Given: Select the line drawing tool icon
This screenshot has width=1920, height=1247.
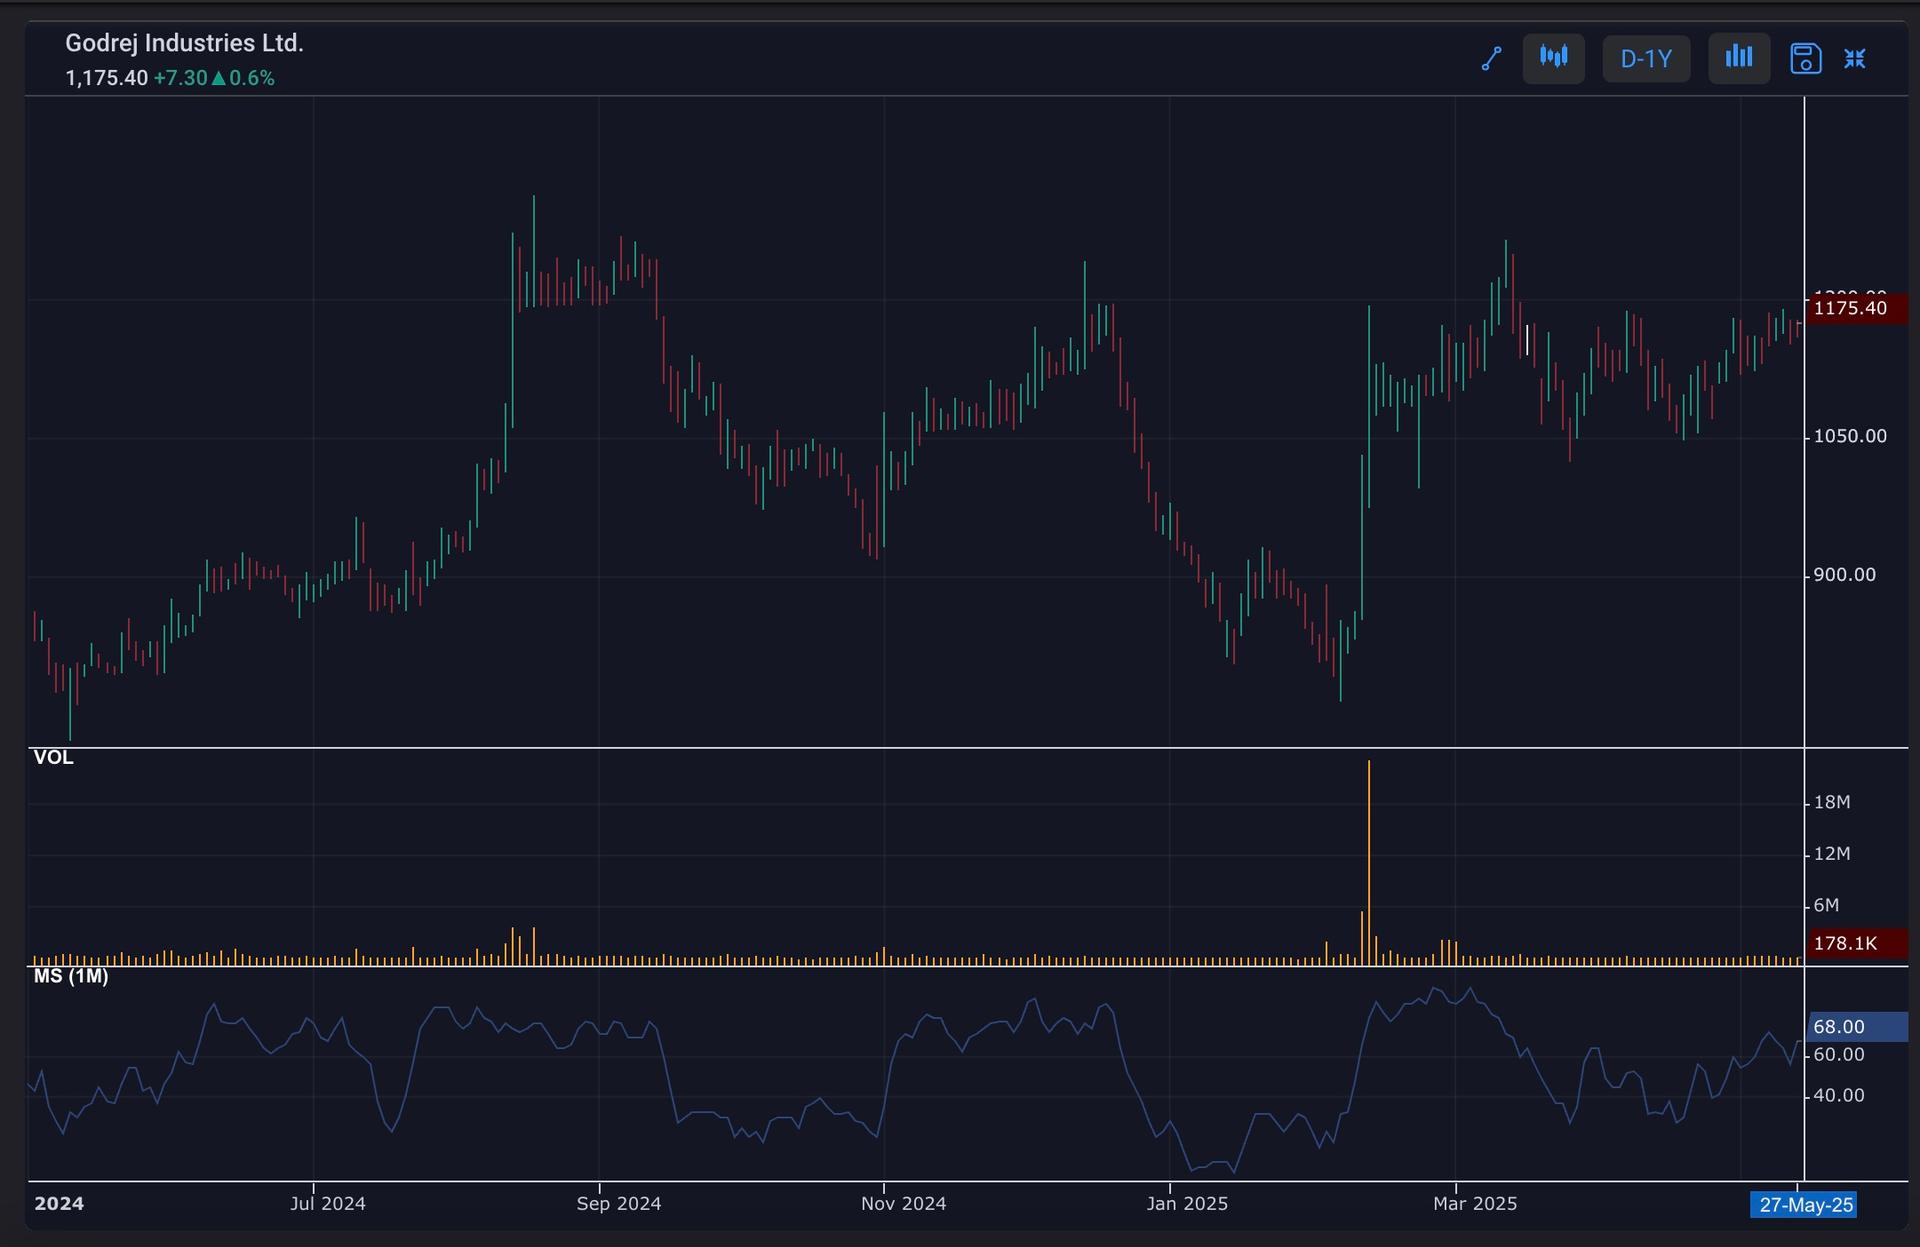Looking at the screenshot, I should pyautogui.click(x=1491, y=59).
